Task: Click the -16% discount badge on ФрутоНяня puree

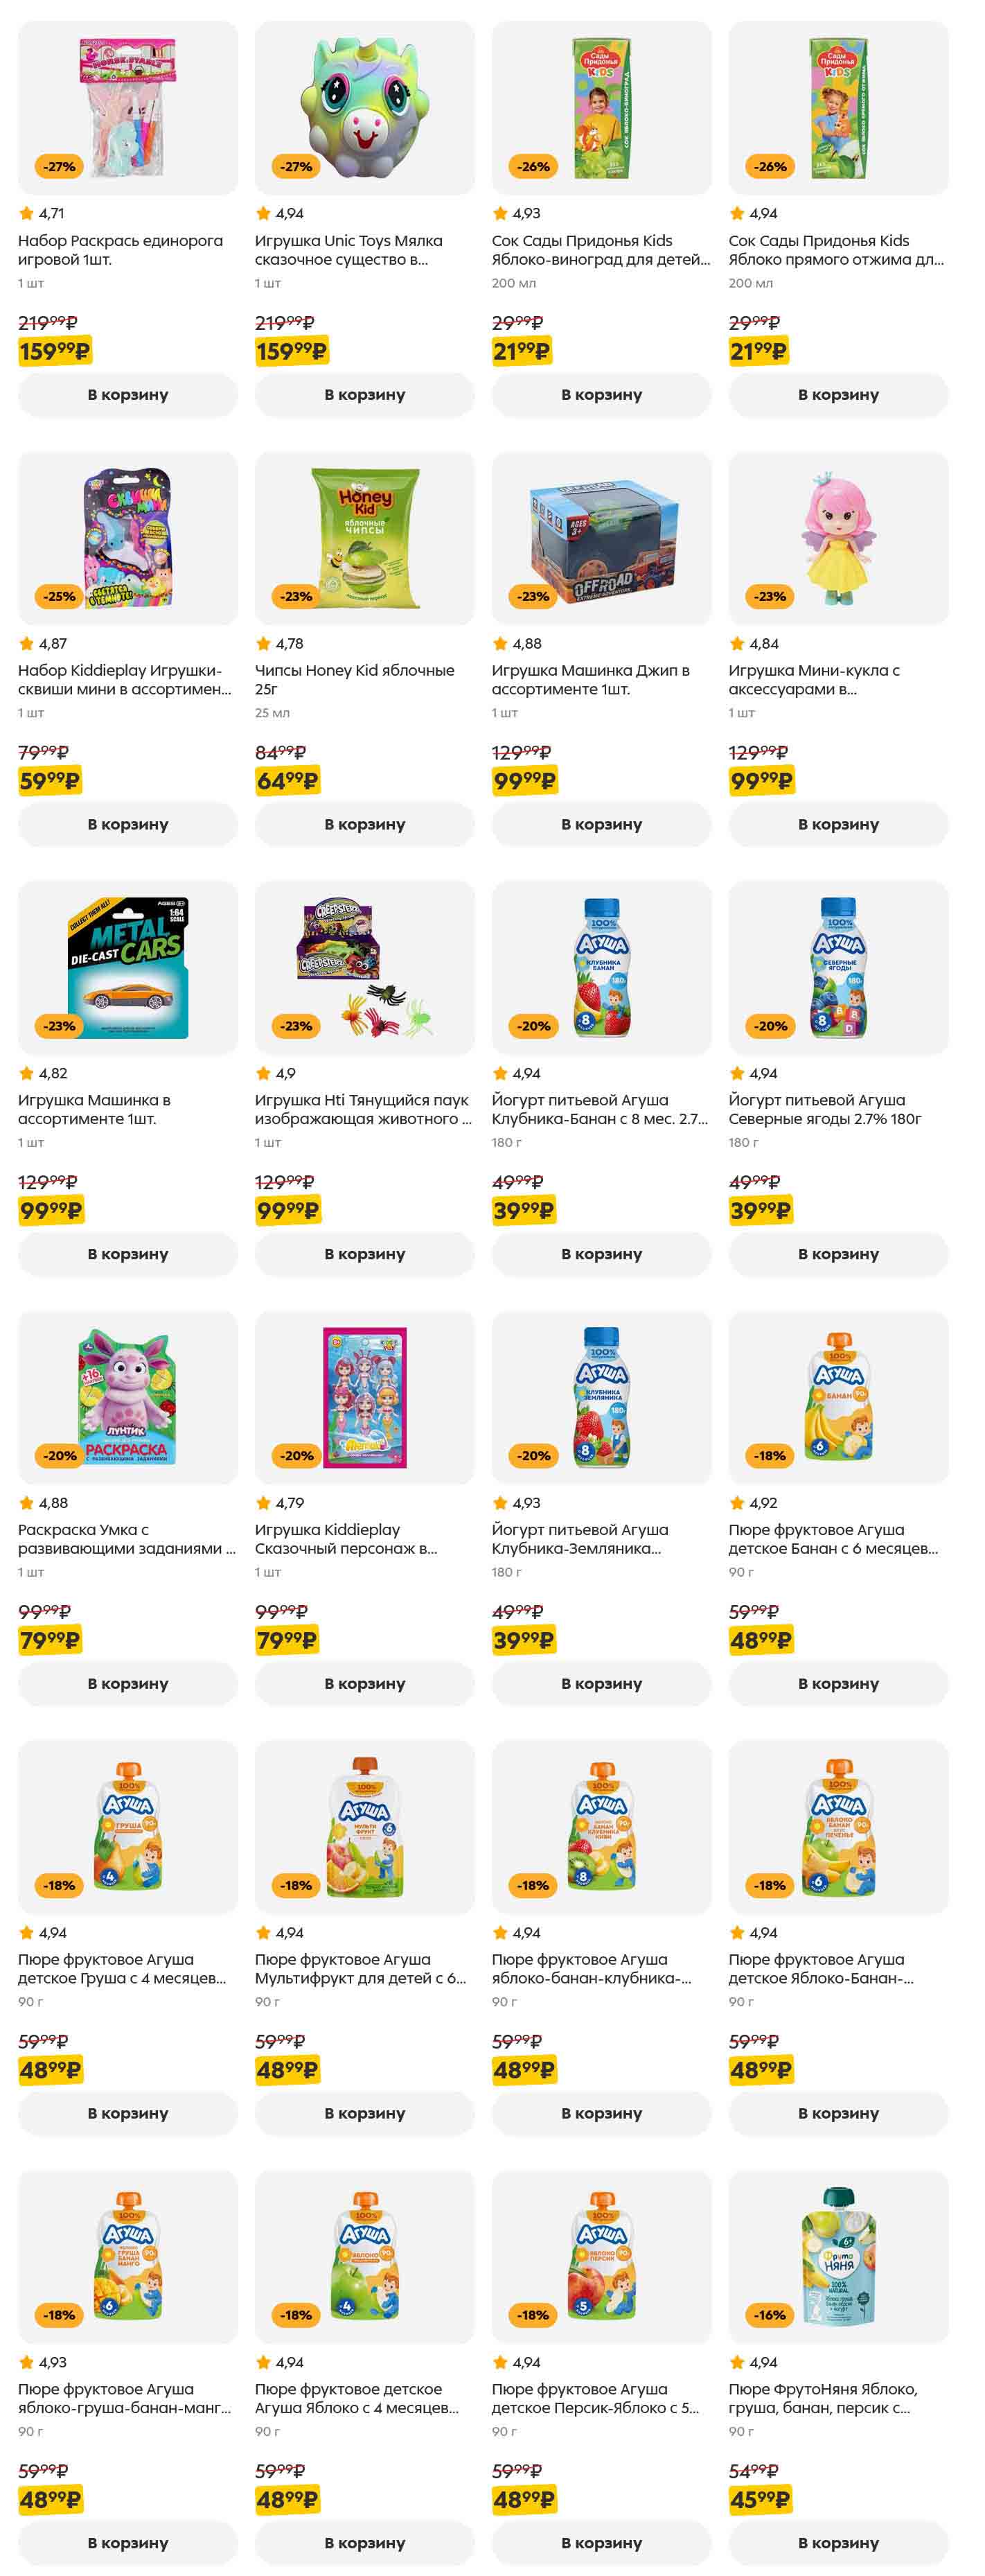Action: coord(770,2315)
